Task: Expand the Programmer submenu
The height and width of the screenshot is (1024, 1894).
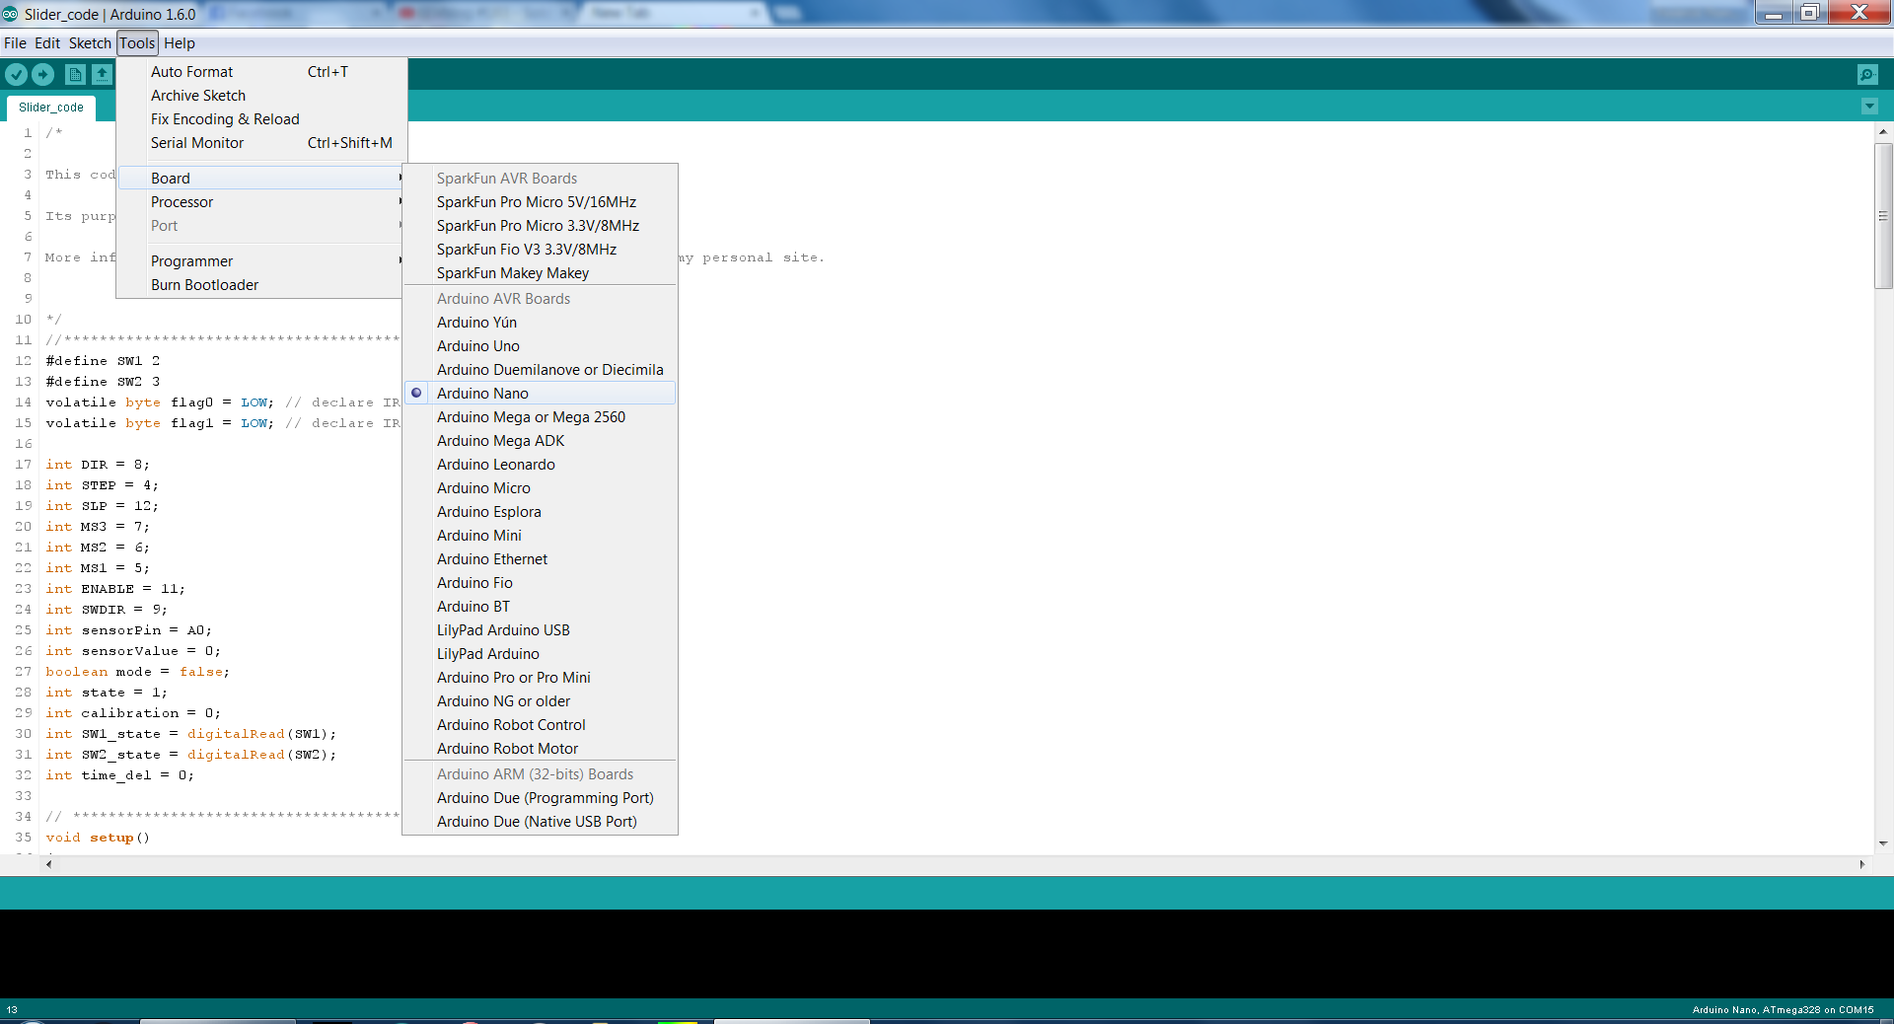Action: click(262, 261)
